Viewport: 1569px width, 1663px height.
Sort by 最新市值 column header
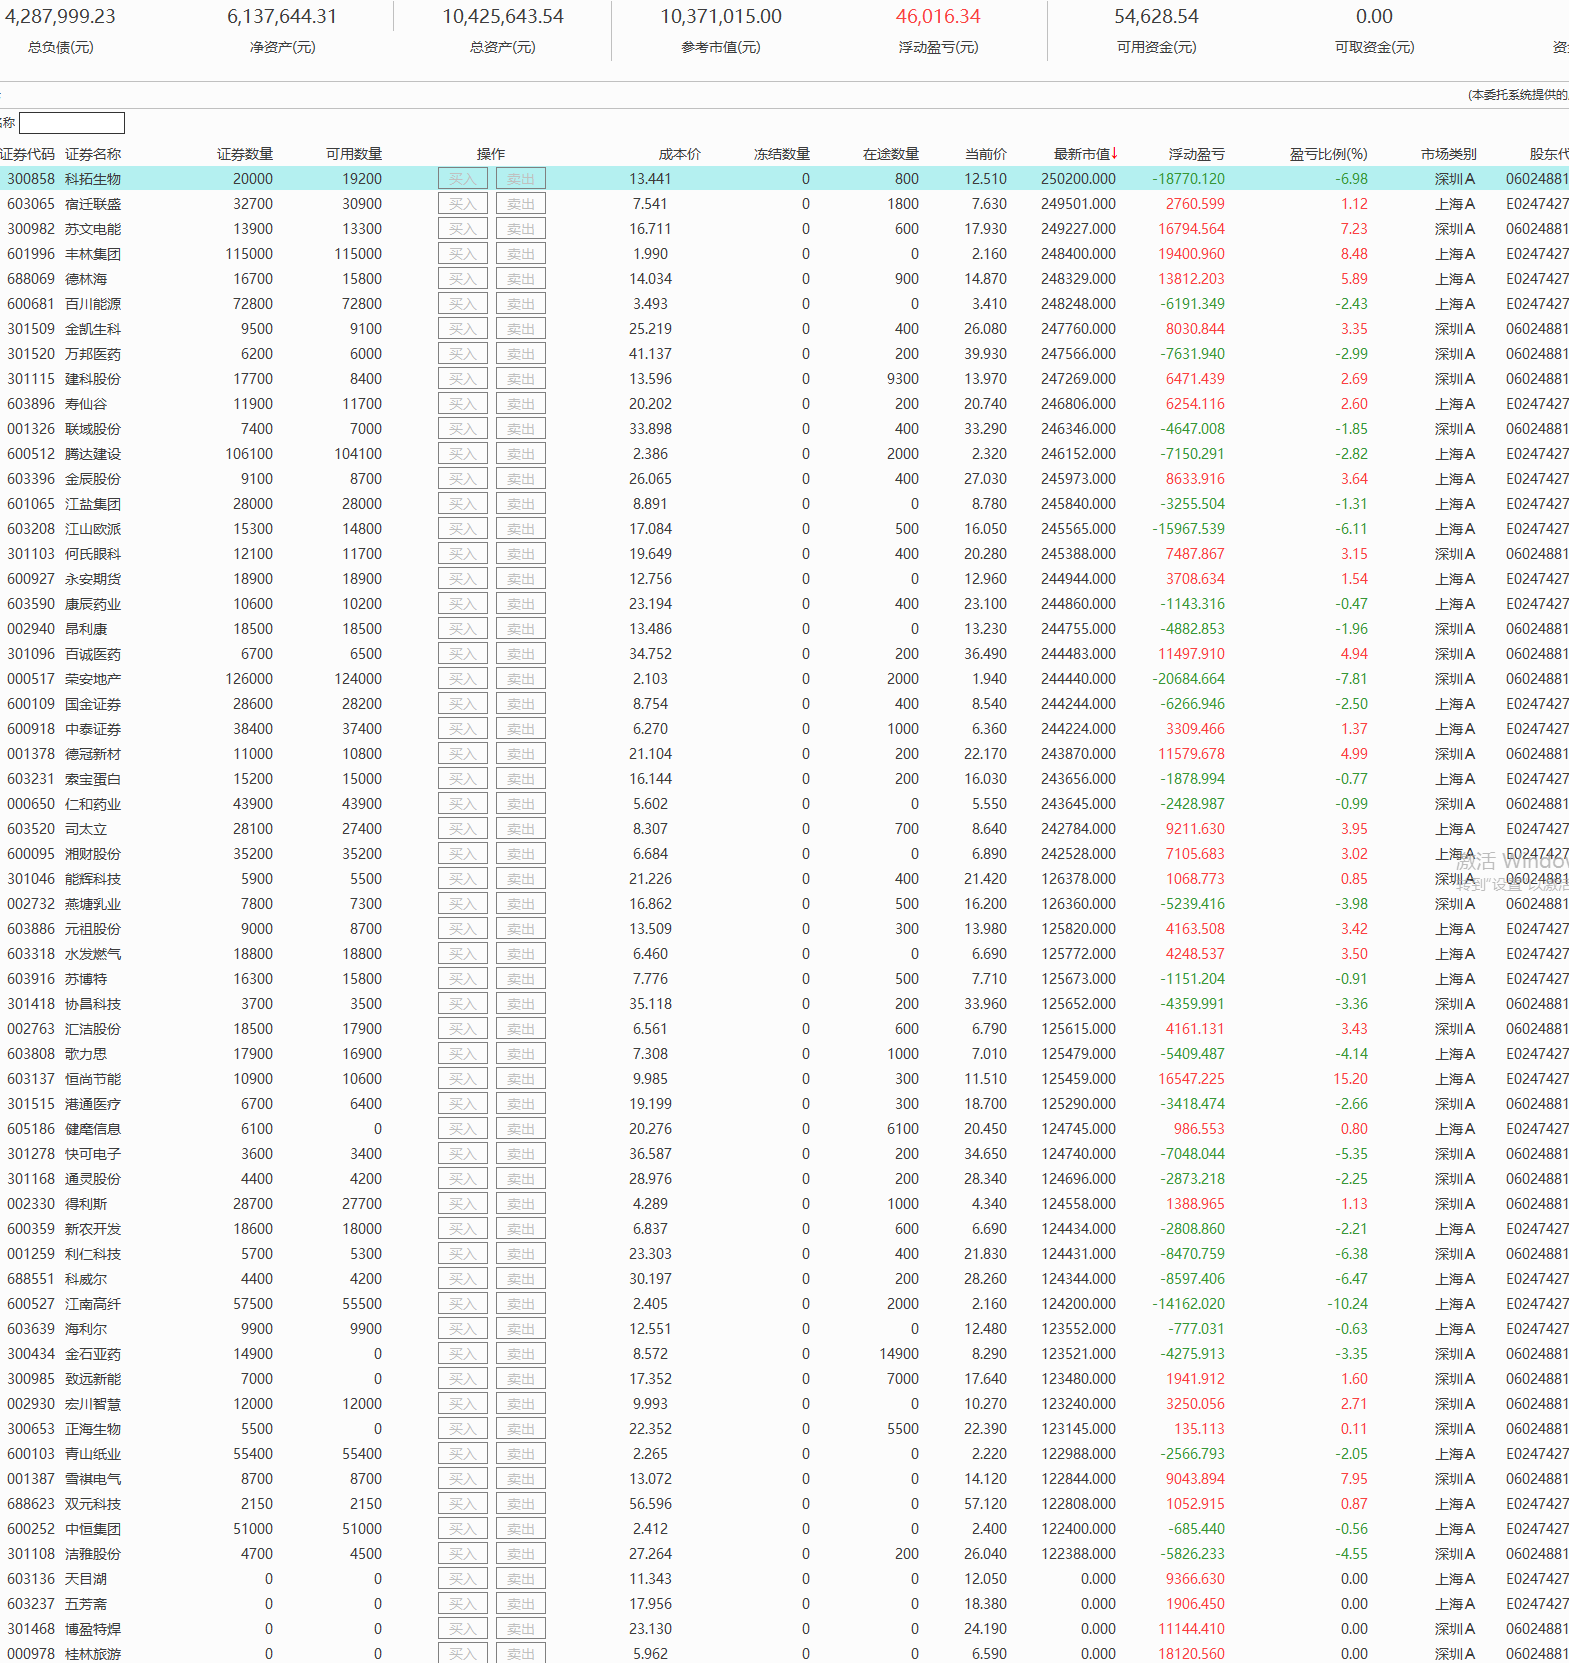1084,154
